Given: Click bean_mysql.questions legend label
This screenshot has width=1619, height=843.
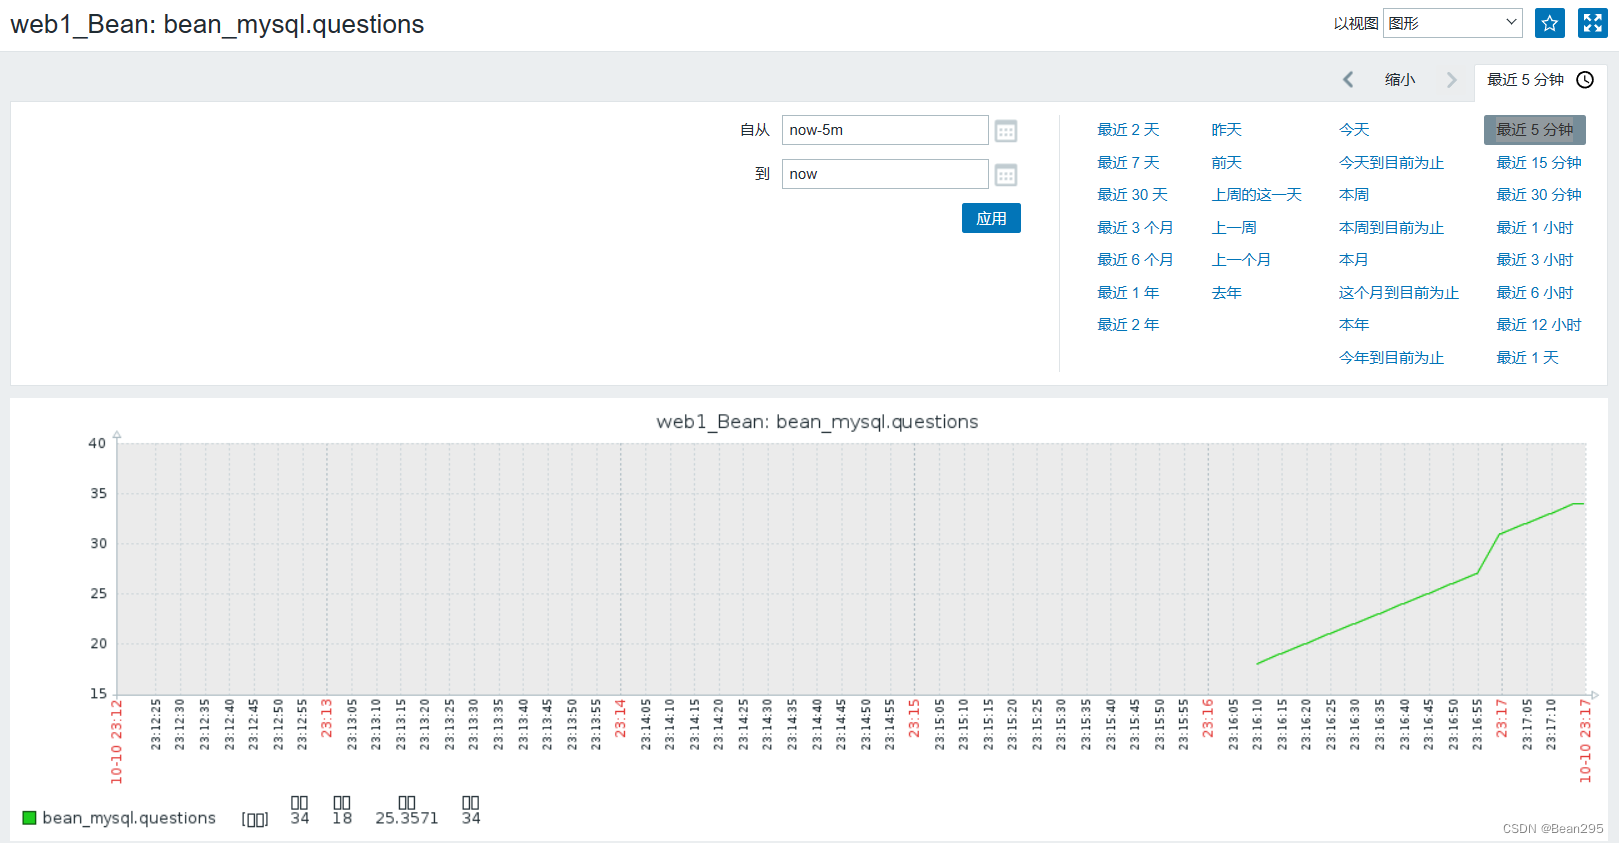Looking at the screenshot, I should point(129,818).
